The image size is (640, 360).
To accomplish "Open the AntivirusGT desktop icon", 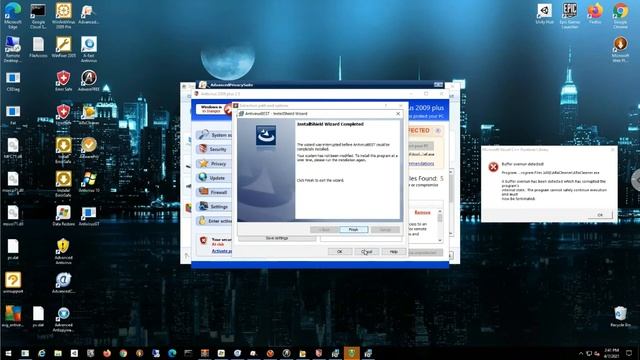I will point(89,216).
